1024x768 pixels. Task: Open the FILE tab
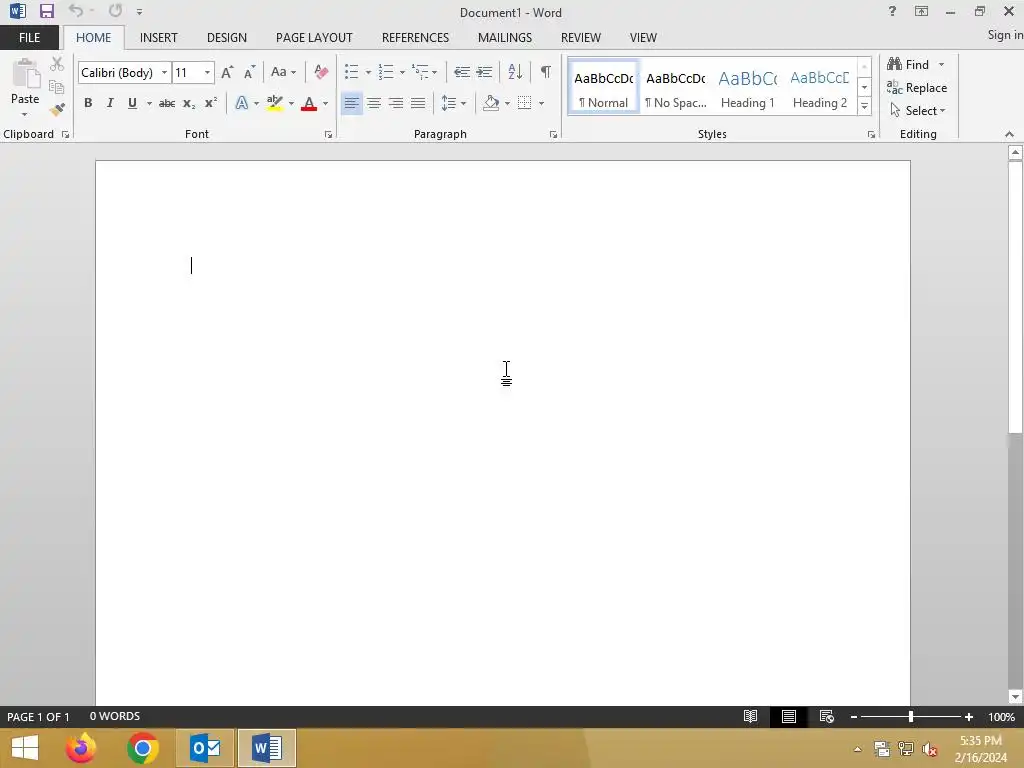(29, 38)
